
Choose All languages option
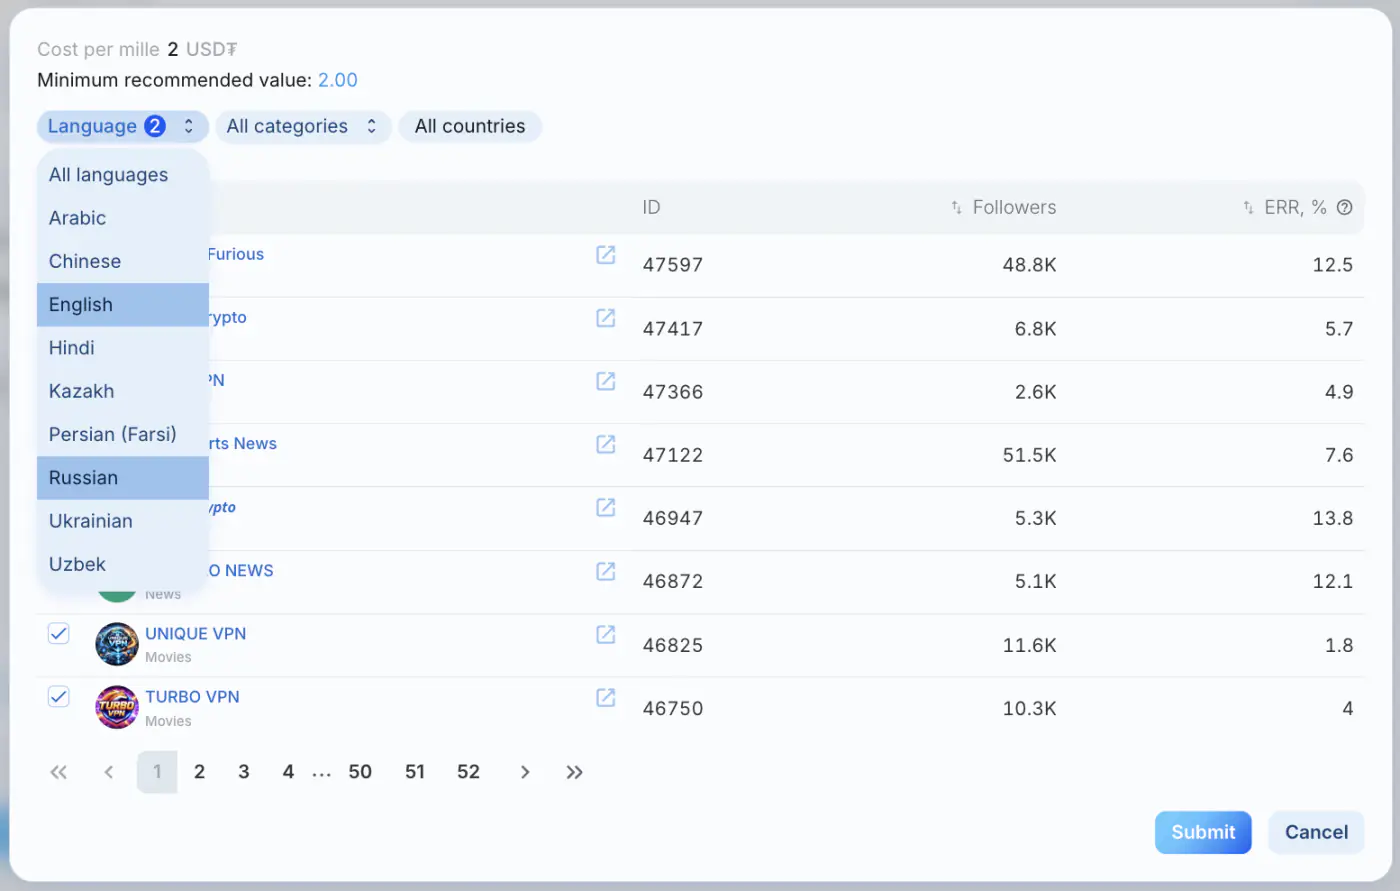[x=122, y=175]
